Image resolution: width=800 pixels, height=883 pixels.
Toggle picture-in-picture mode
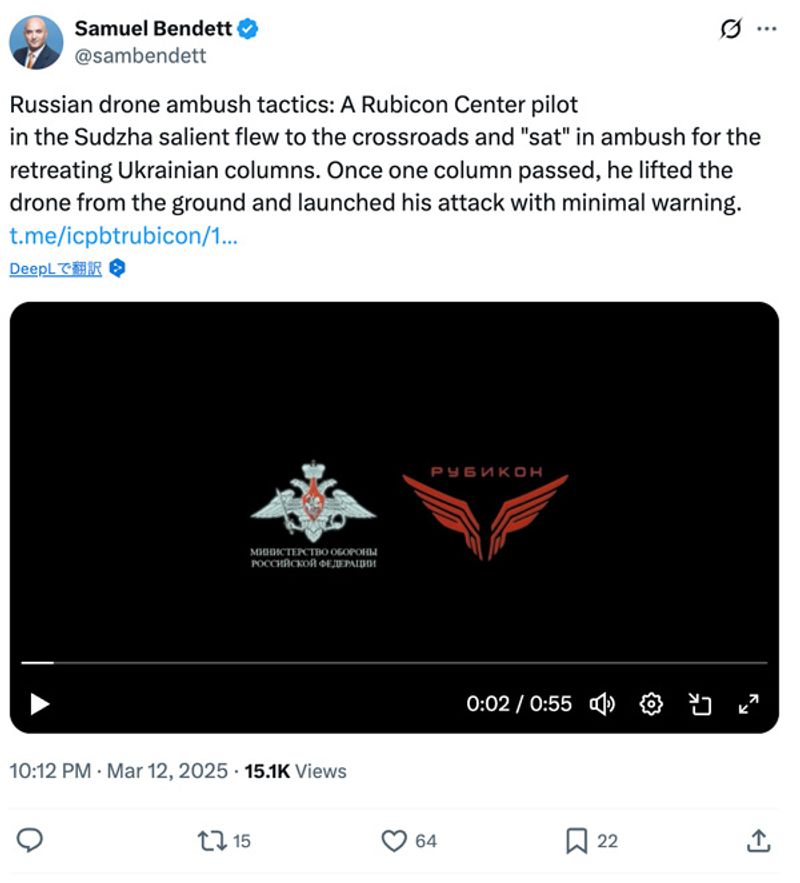coord(700,704)
